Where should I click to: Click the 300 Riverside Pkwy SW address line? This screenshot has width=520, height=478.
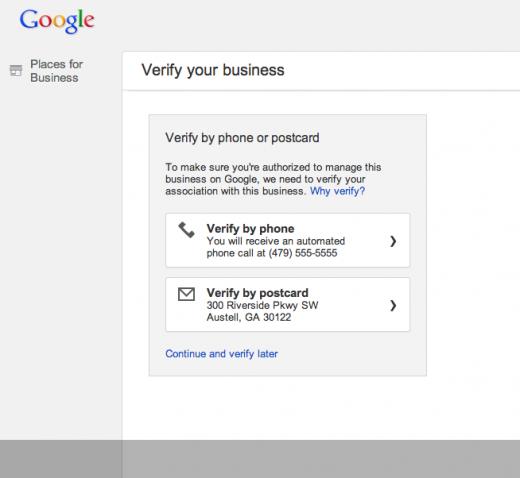(262, 305)
